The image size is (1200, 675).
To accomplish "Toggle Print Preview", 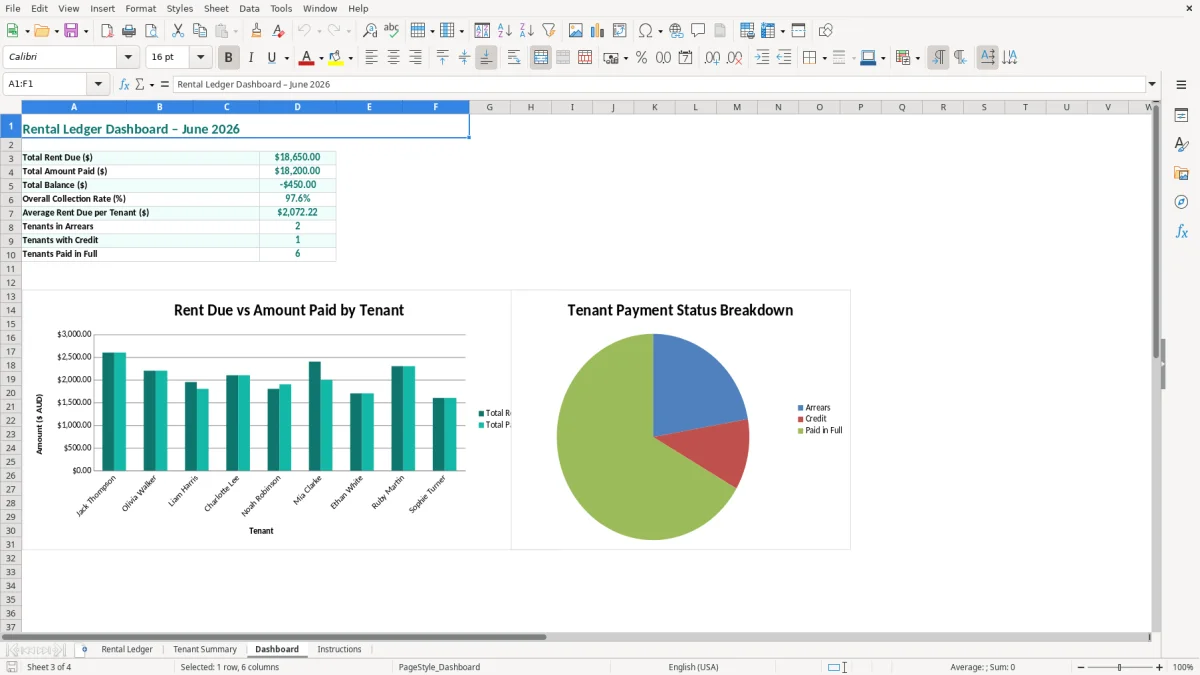I will click(150, 31).
